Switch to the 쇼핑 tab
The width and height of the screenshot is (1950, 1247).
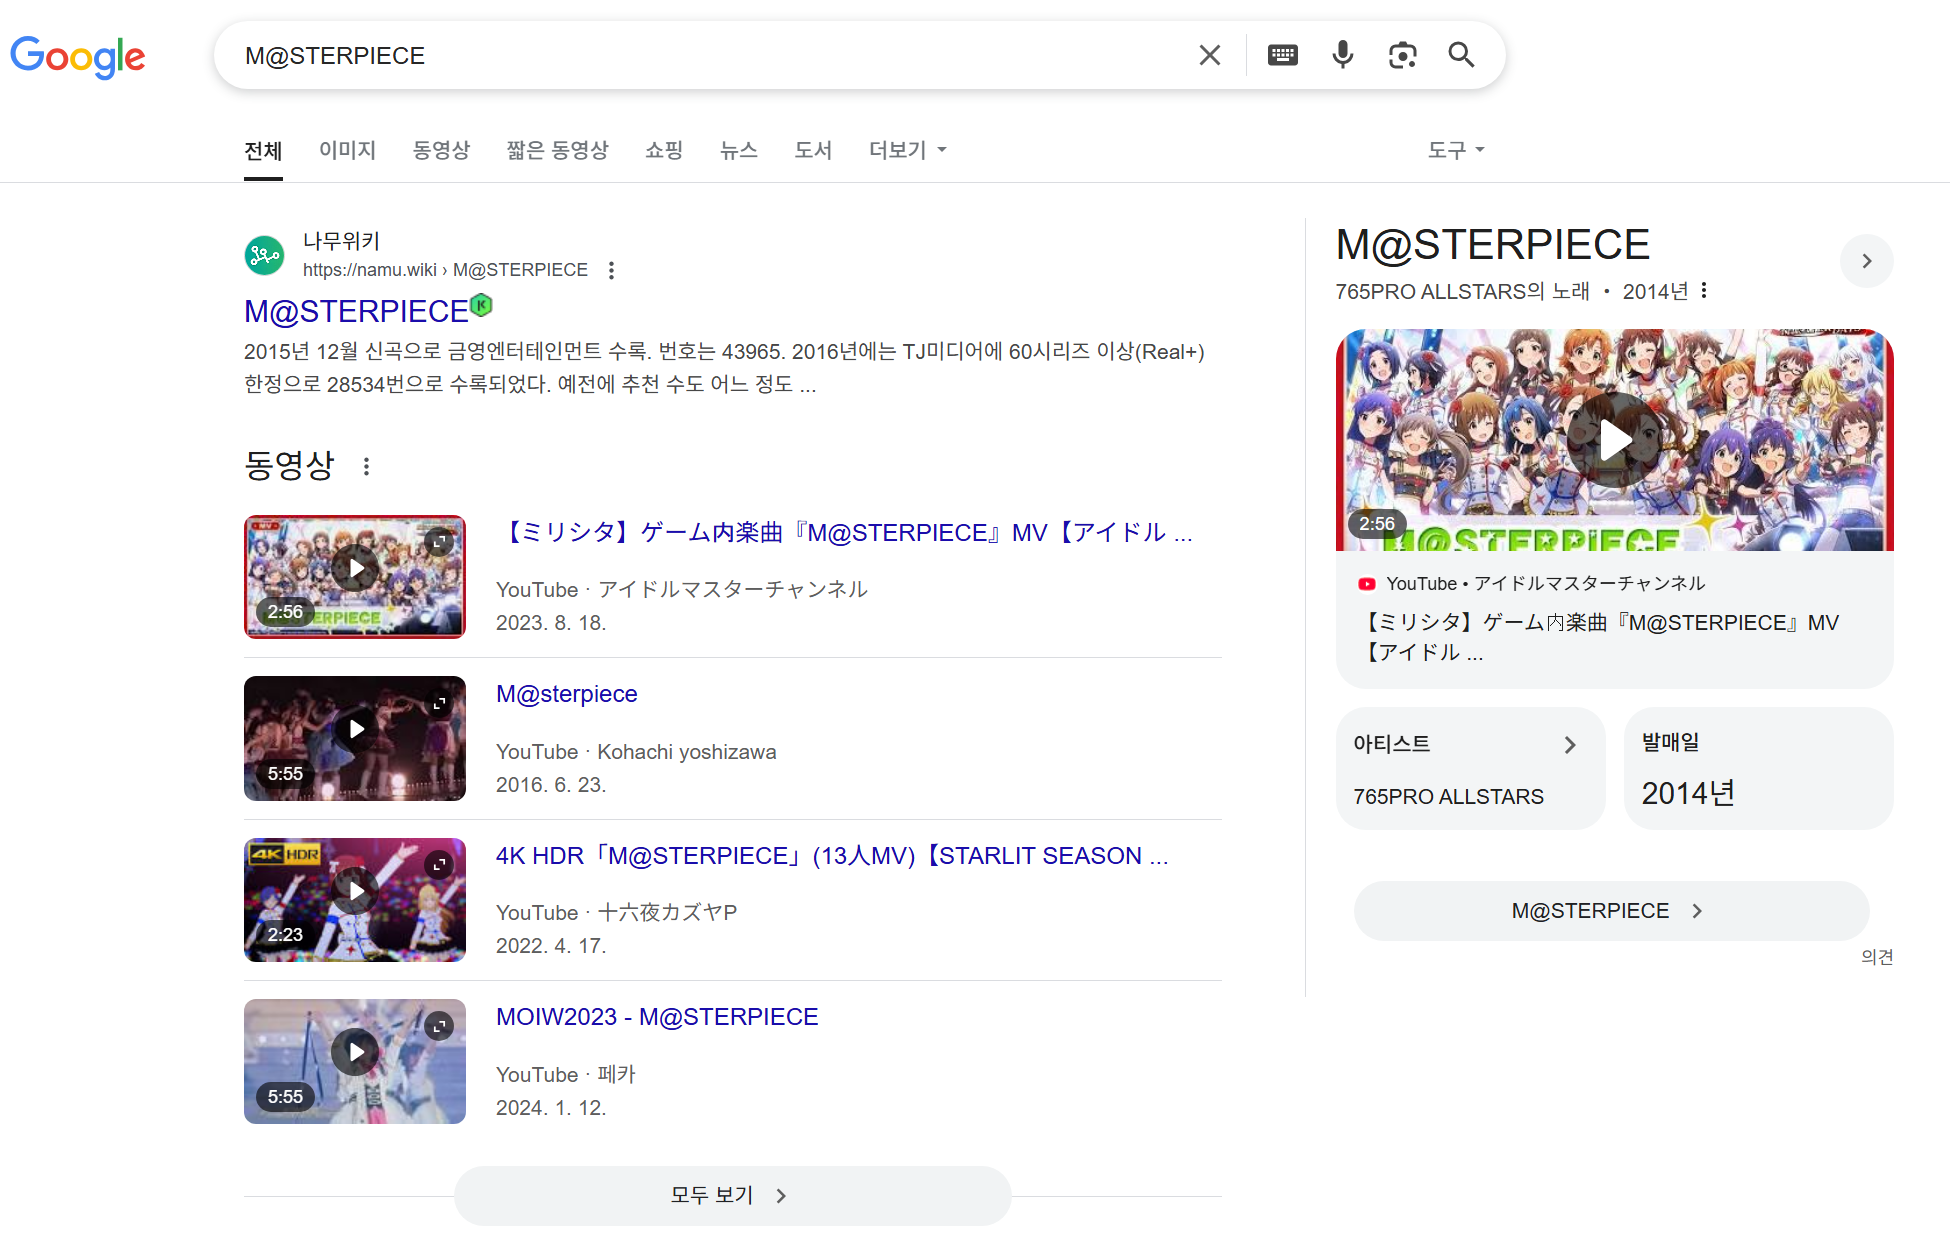[664, 150]
